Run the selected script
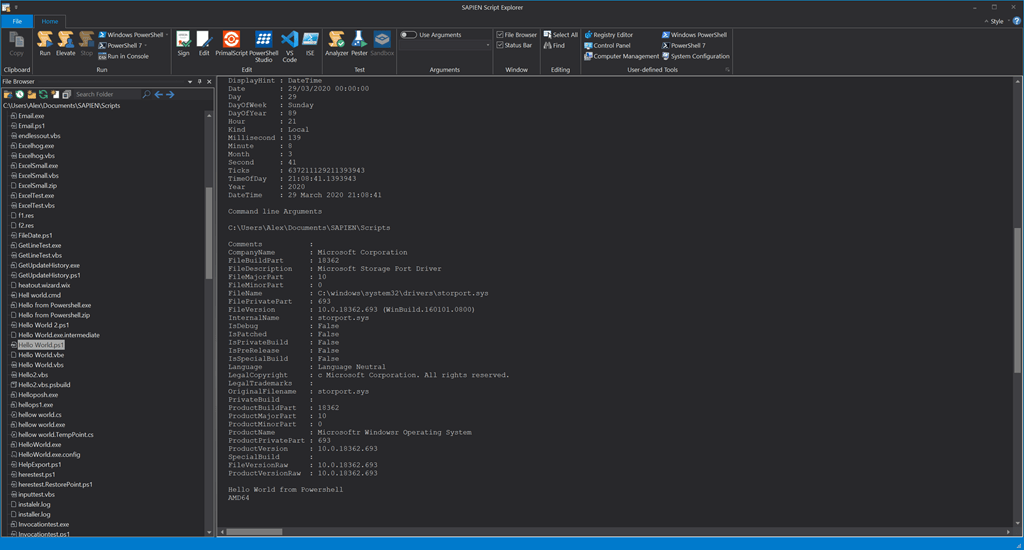The width and height of the screenshot is (1024, 550). click(x=44, y=44)
